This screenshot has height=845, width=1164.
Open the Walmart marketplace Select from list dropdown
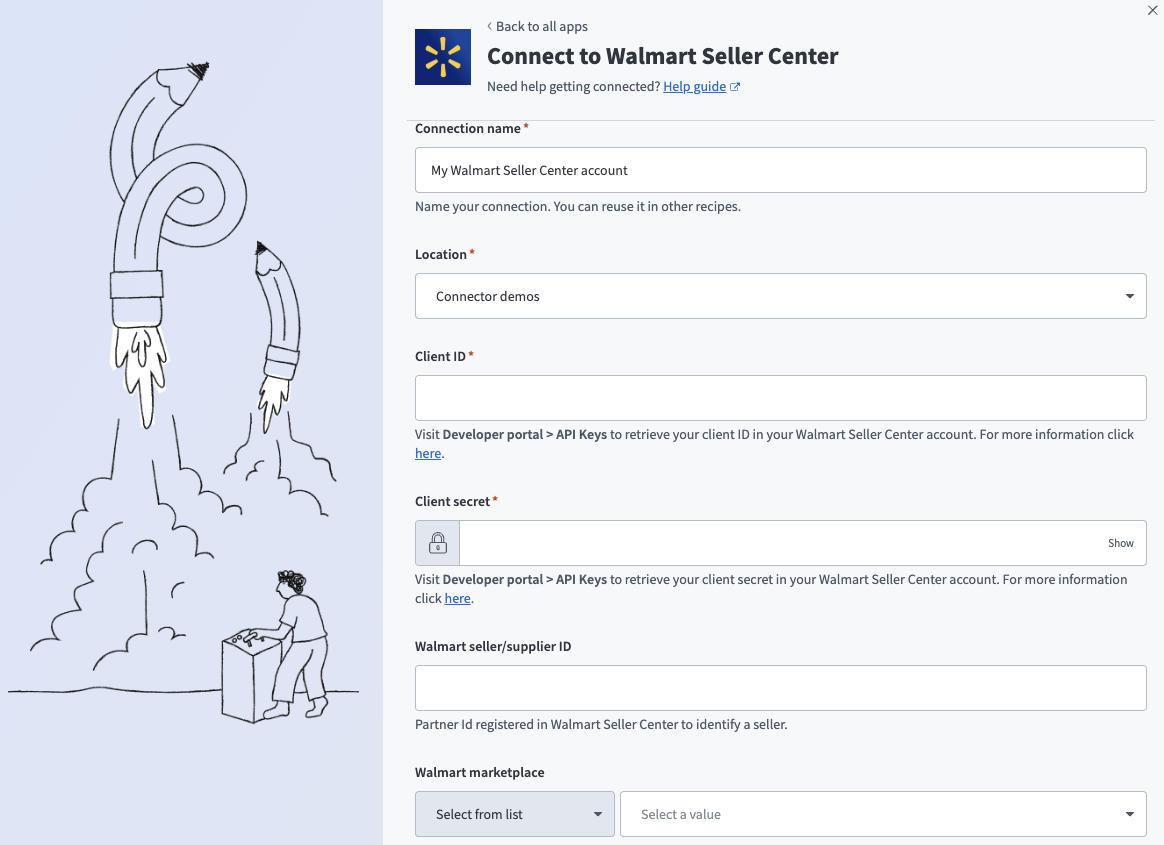(x=514, y=814)
